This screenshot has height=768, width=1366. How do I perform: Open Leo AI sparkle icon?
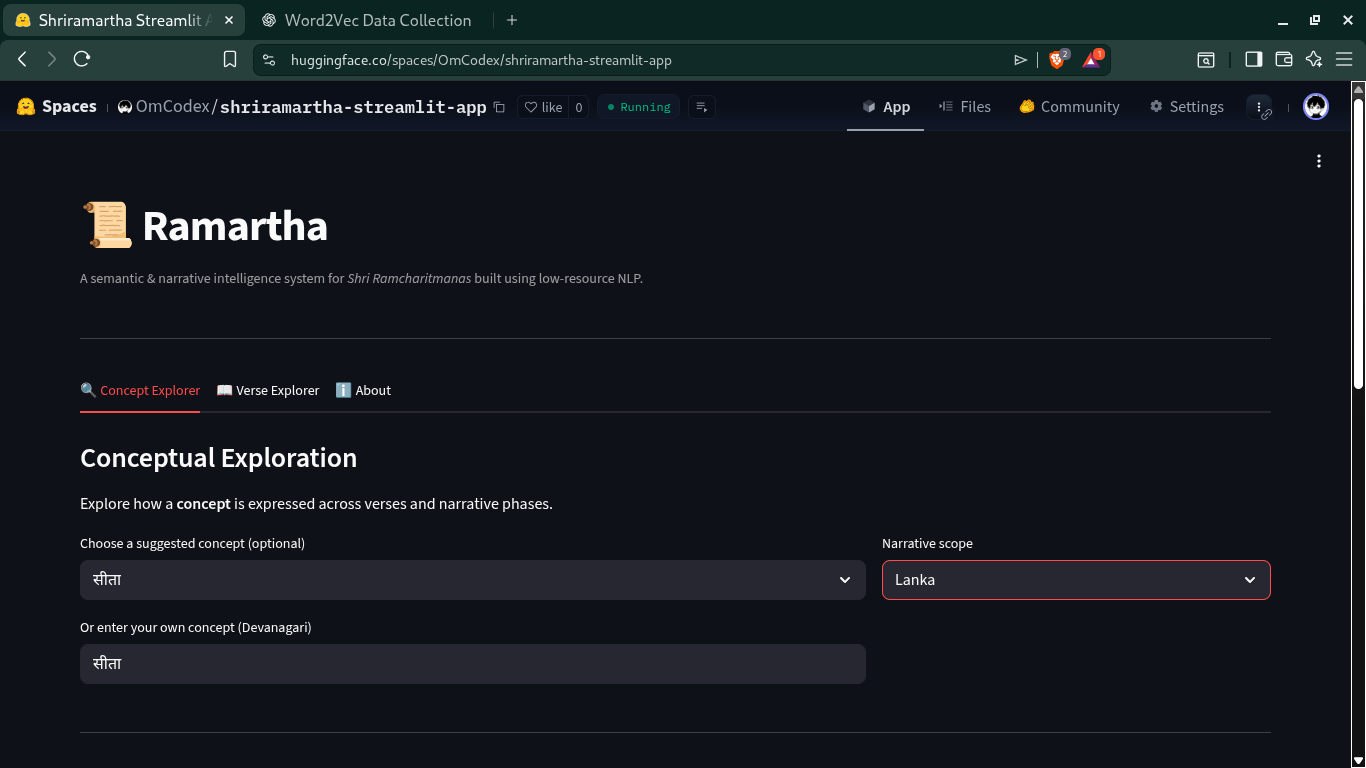(1314, 60)
